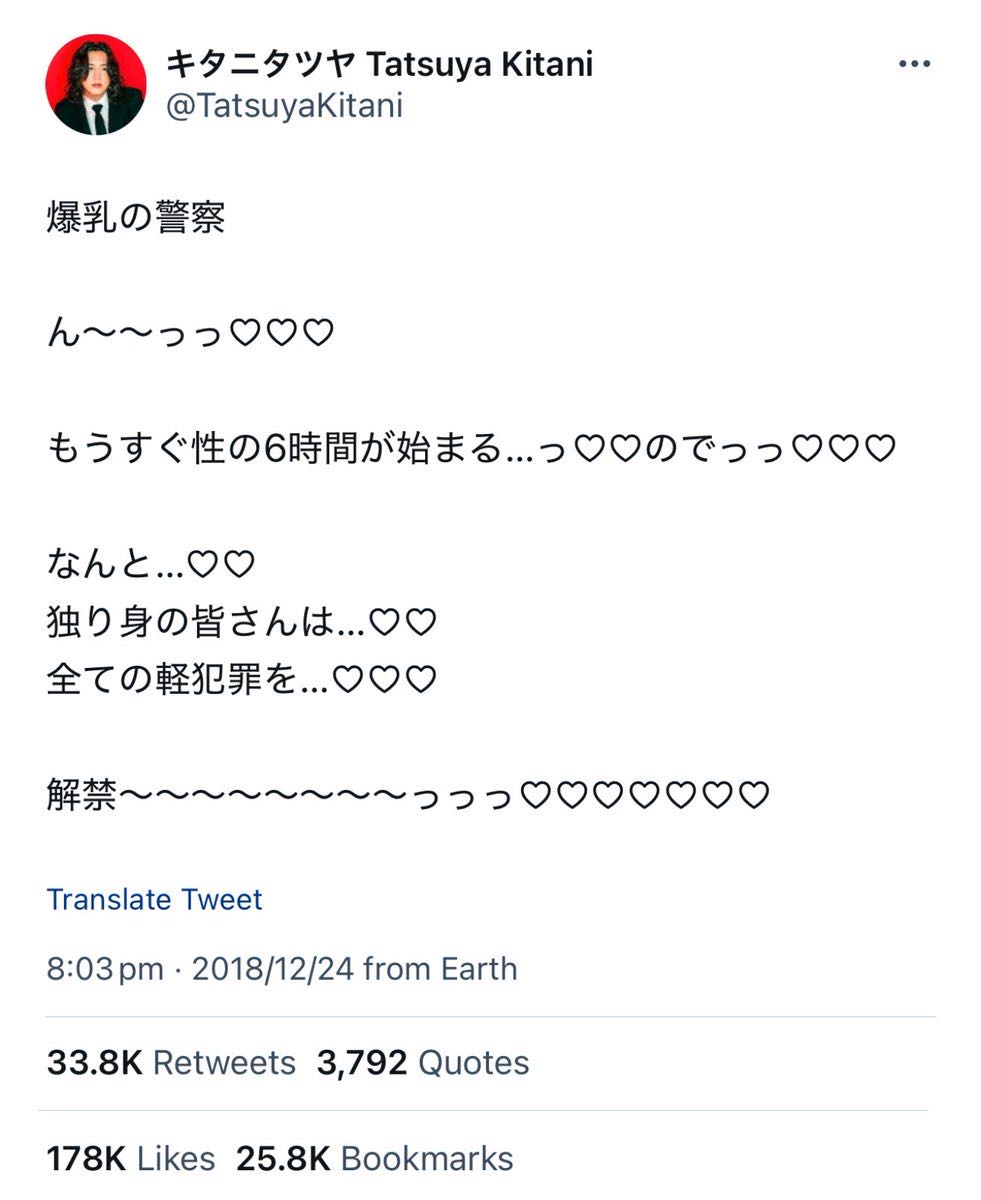Screen dimensions: 981x1200
Task: Click Tatsuya Kitani's profile avatar
Action: [x=96, y=85]
